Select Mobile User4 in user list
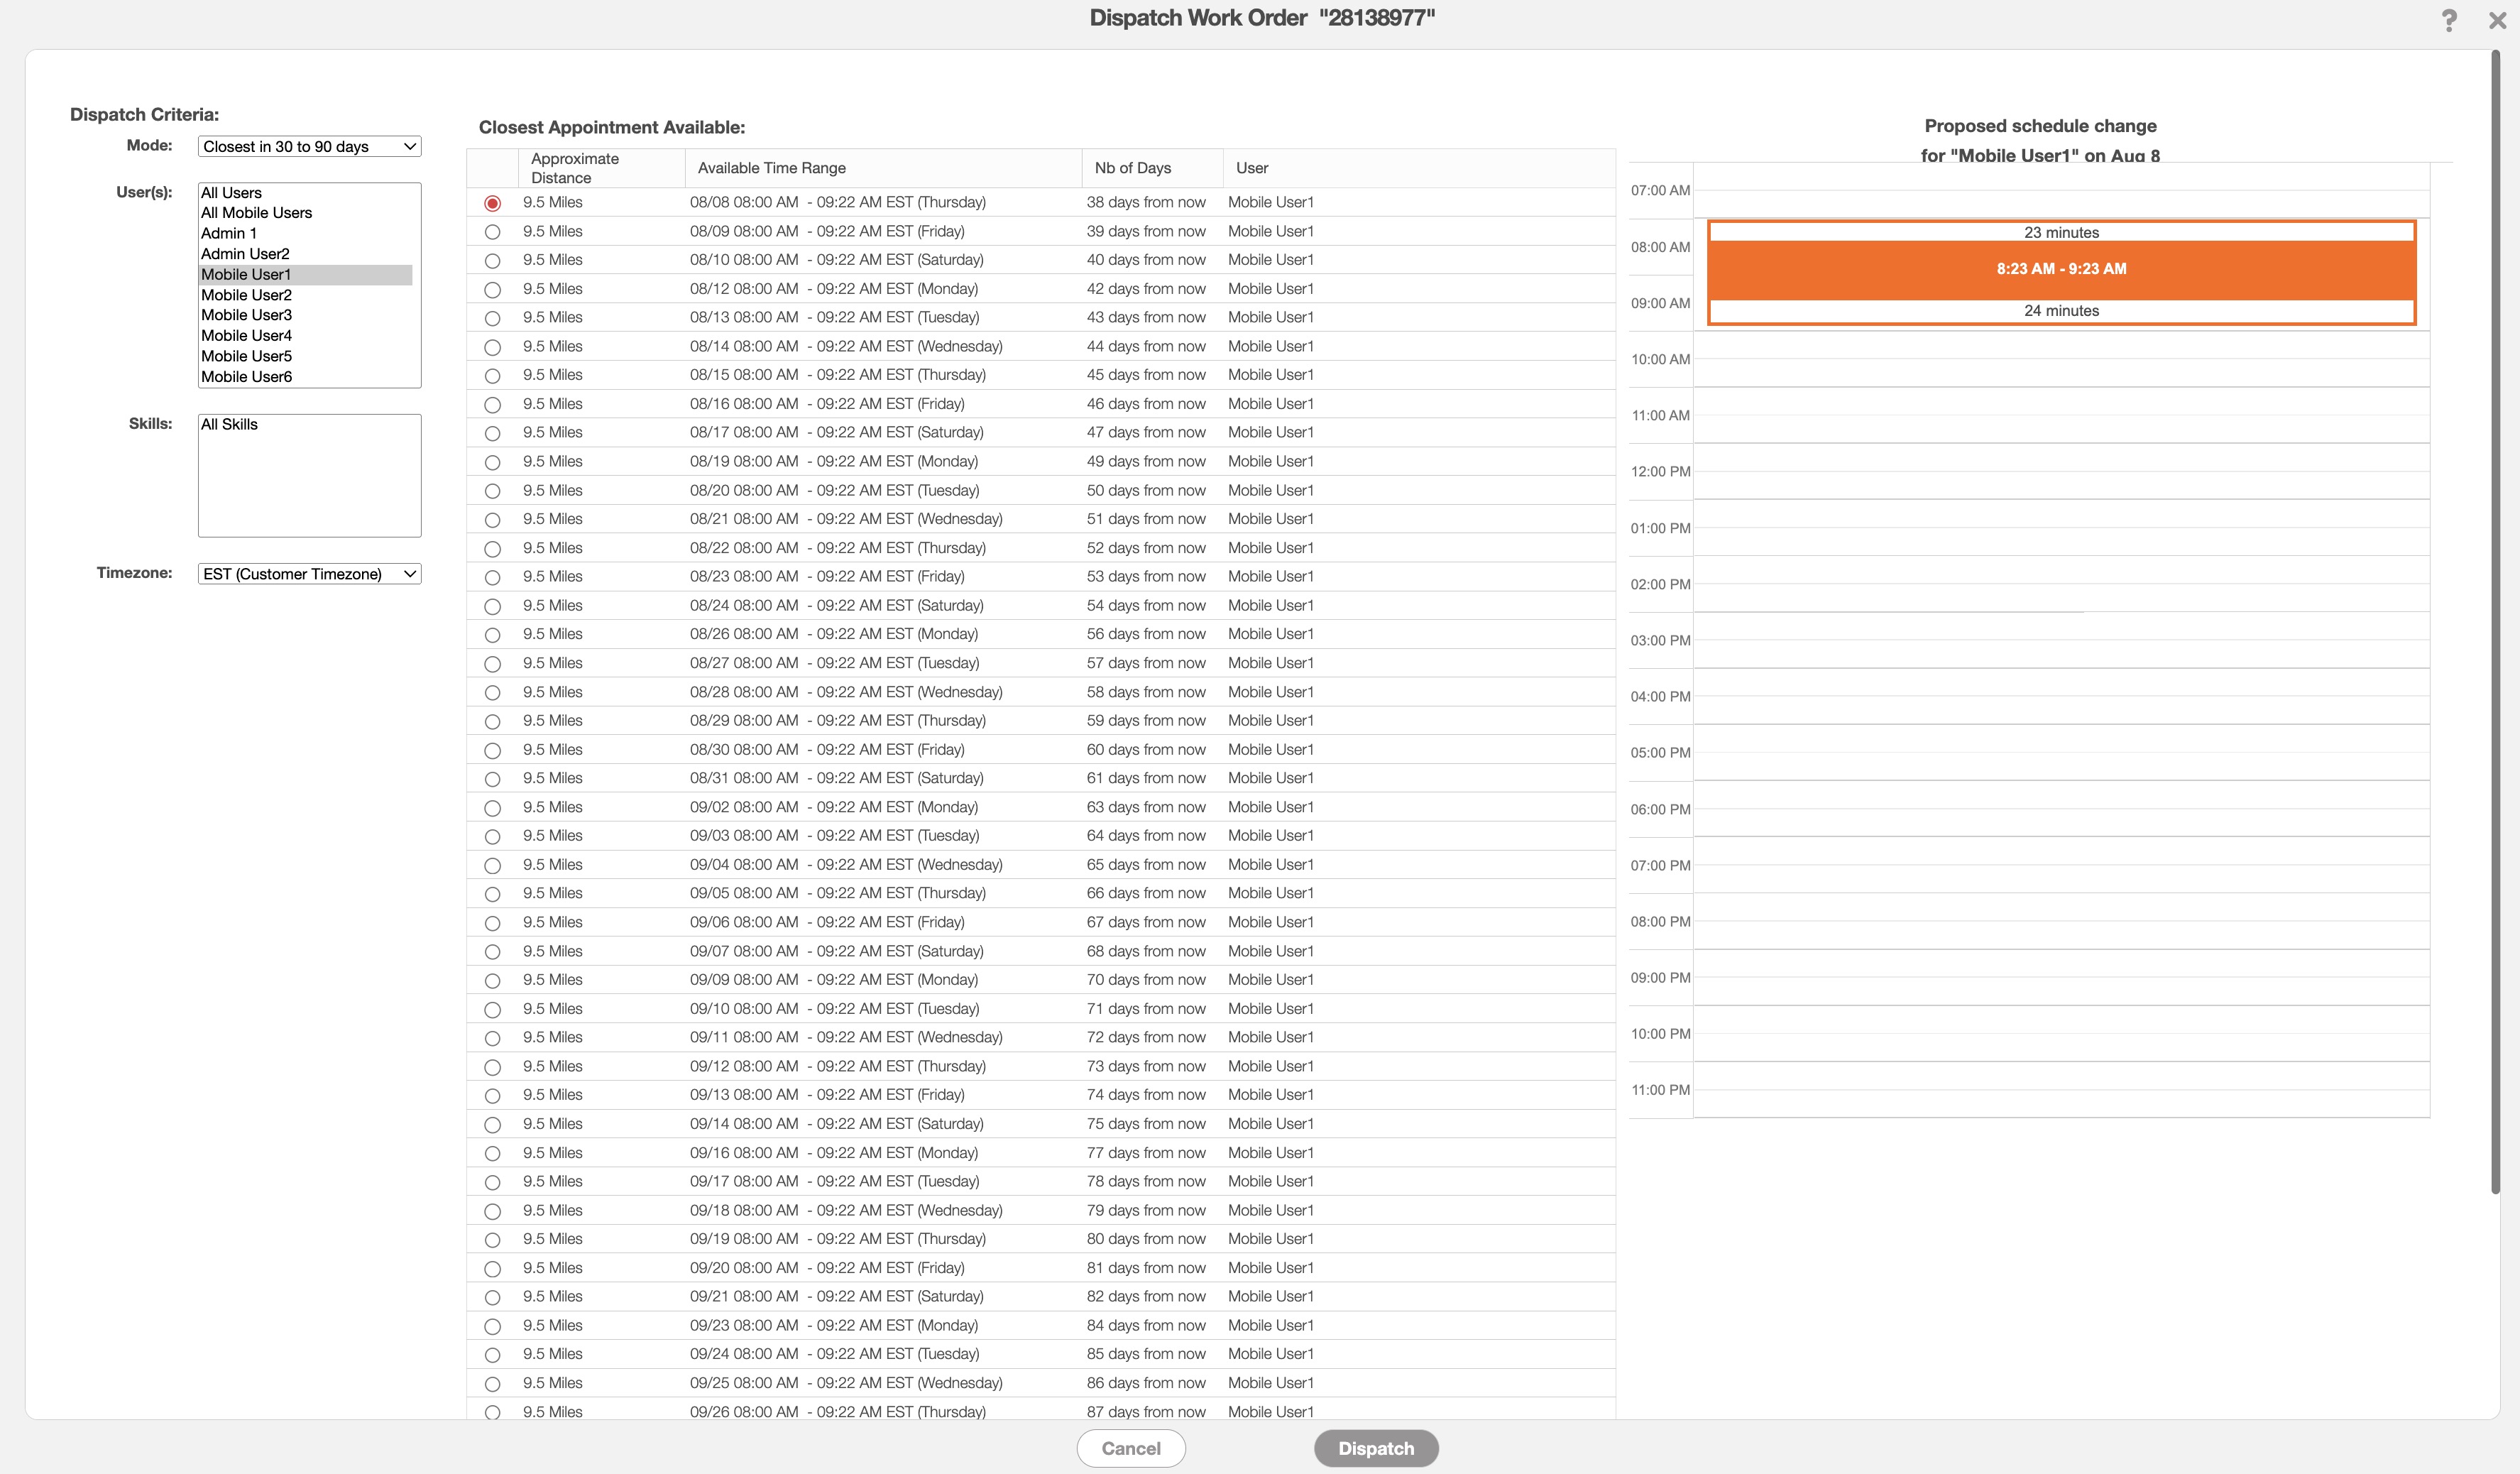 tap(246, 336)
